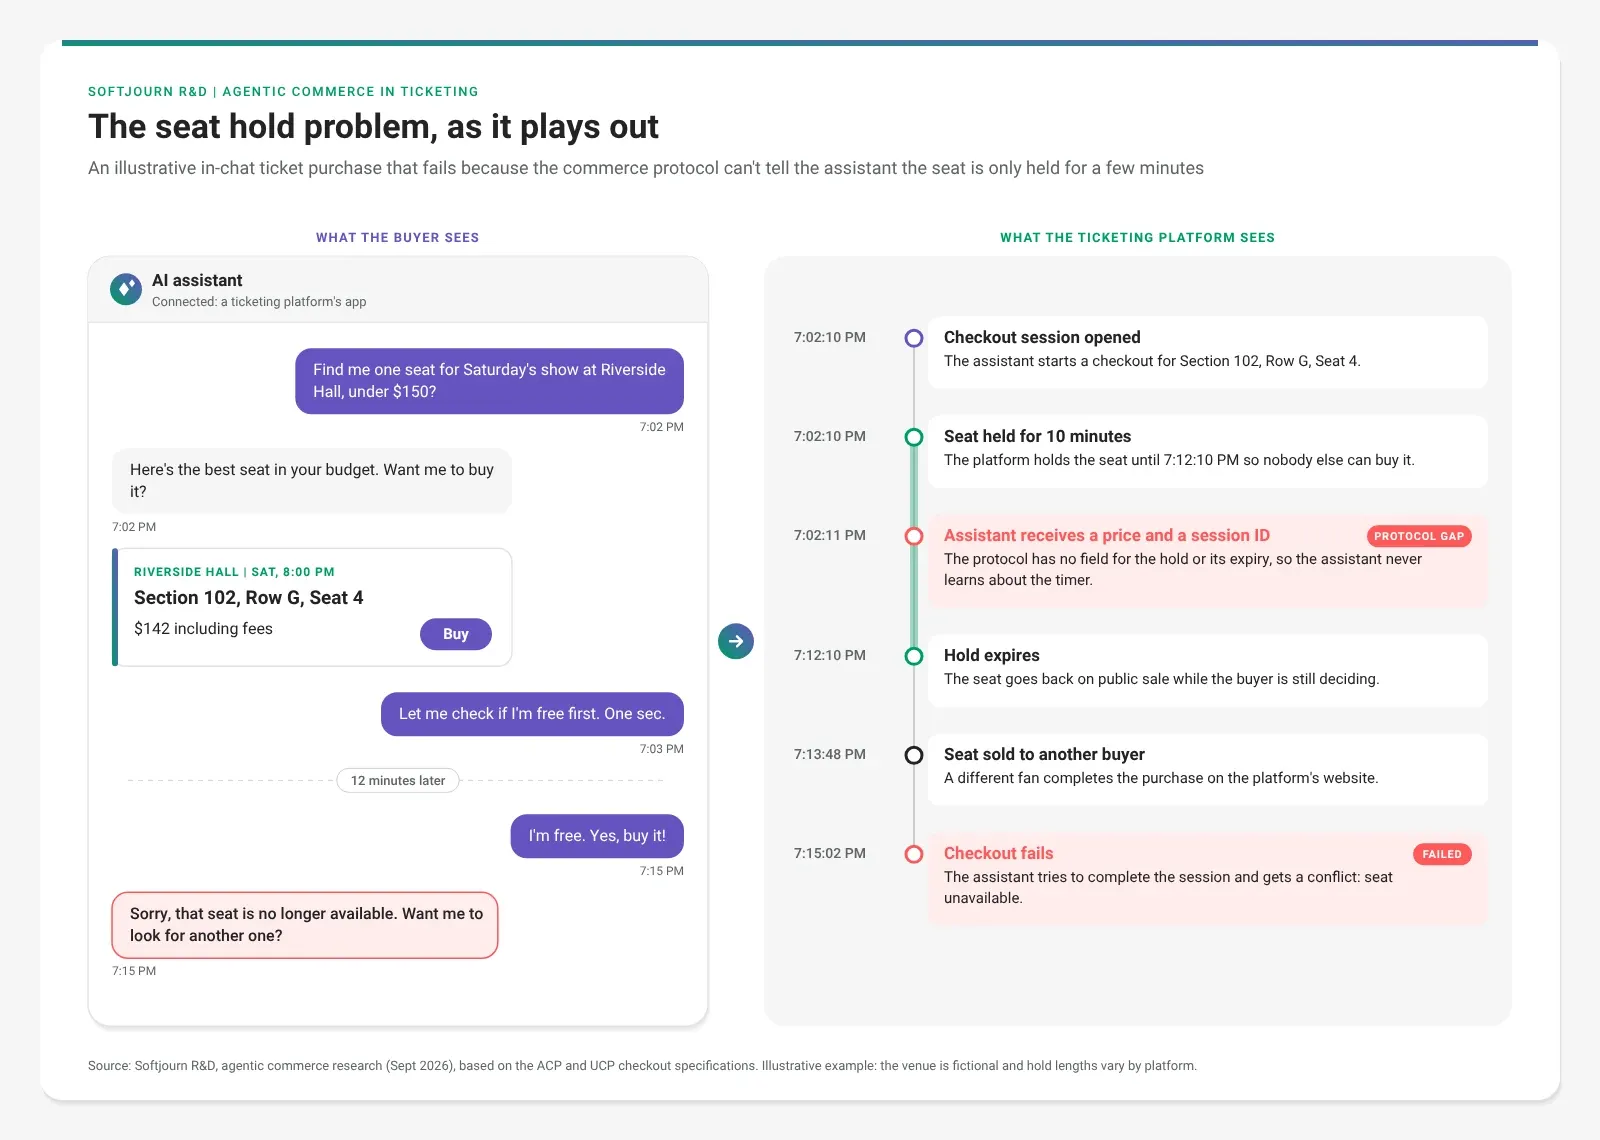The height and width of the screenshot is (1140, 1600).
Task: Click the 'AI assistant' chat header name
Action: pyautogui.click(x=197, y=281)
